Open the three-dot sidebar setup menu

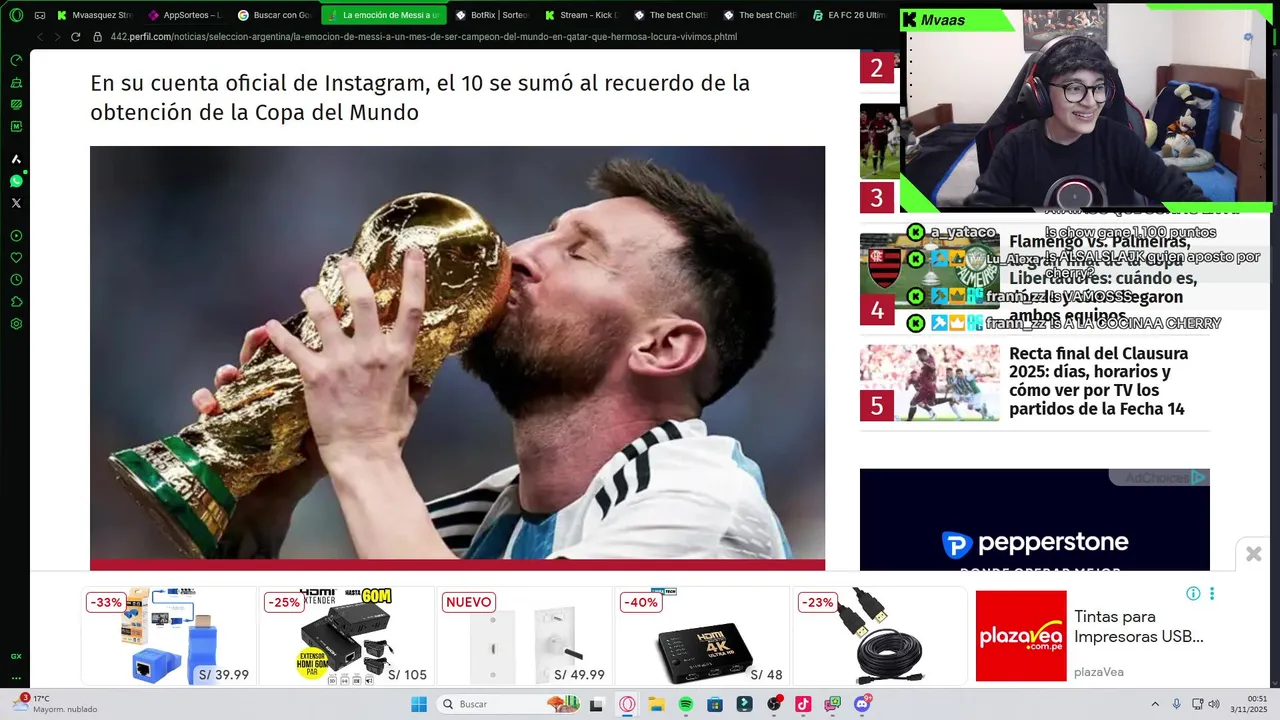coord(16,678)
